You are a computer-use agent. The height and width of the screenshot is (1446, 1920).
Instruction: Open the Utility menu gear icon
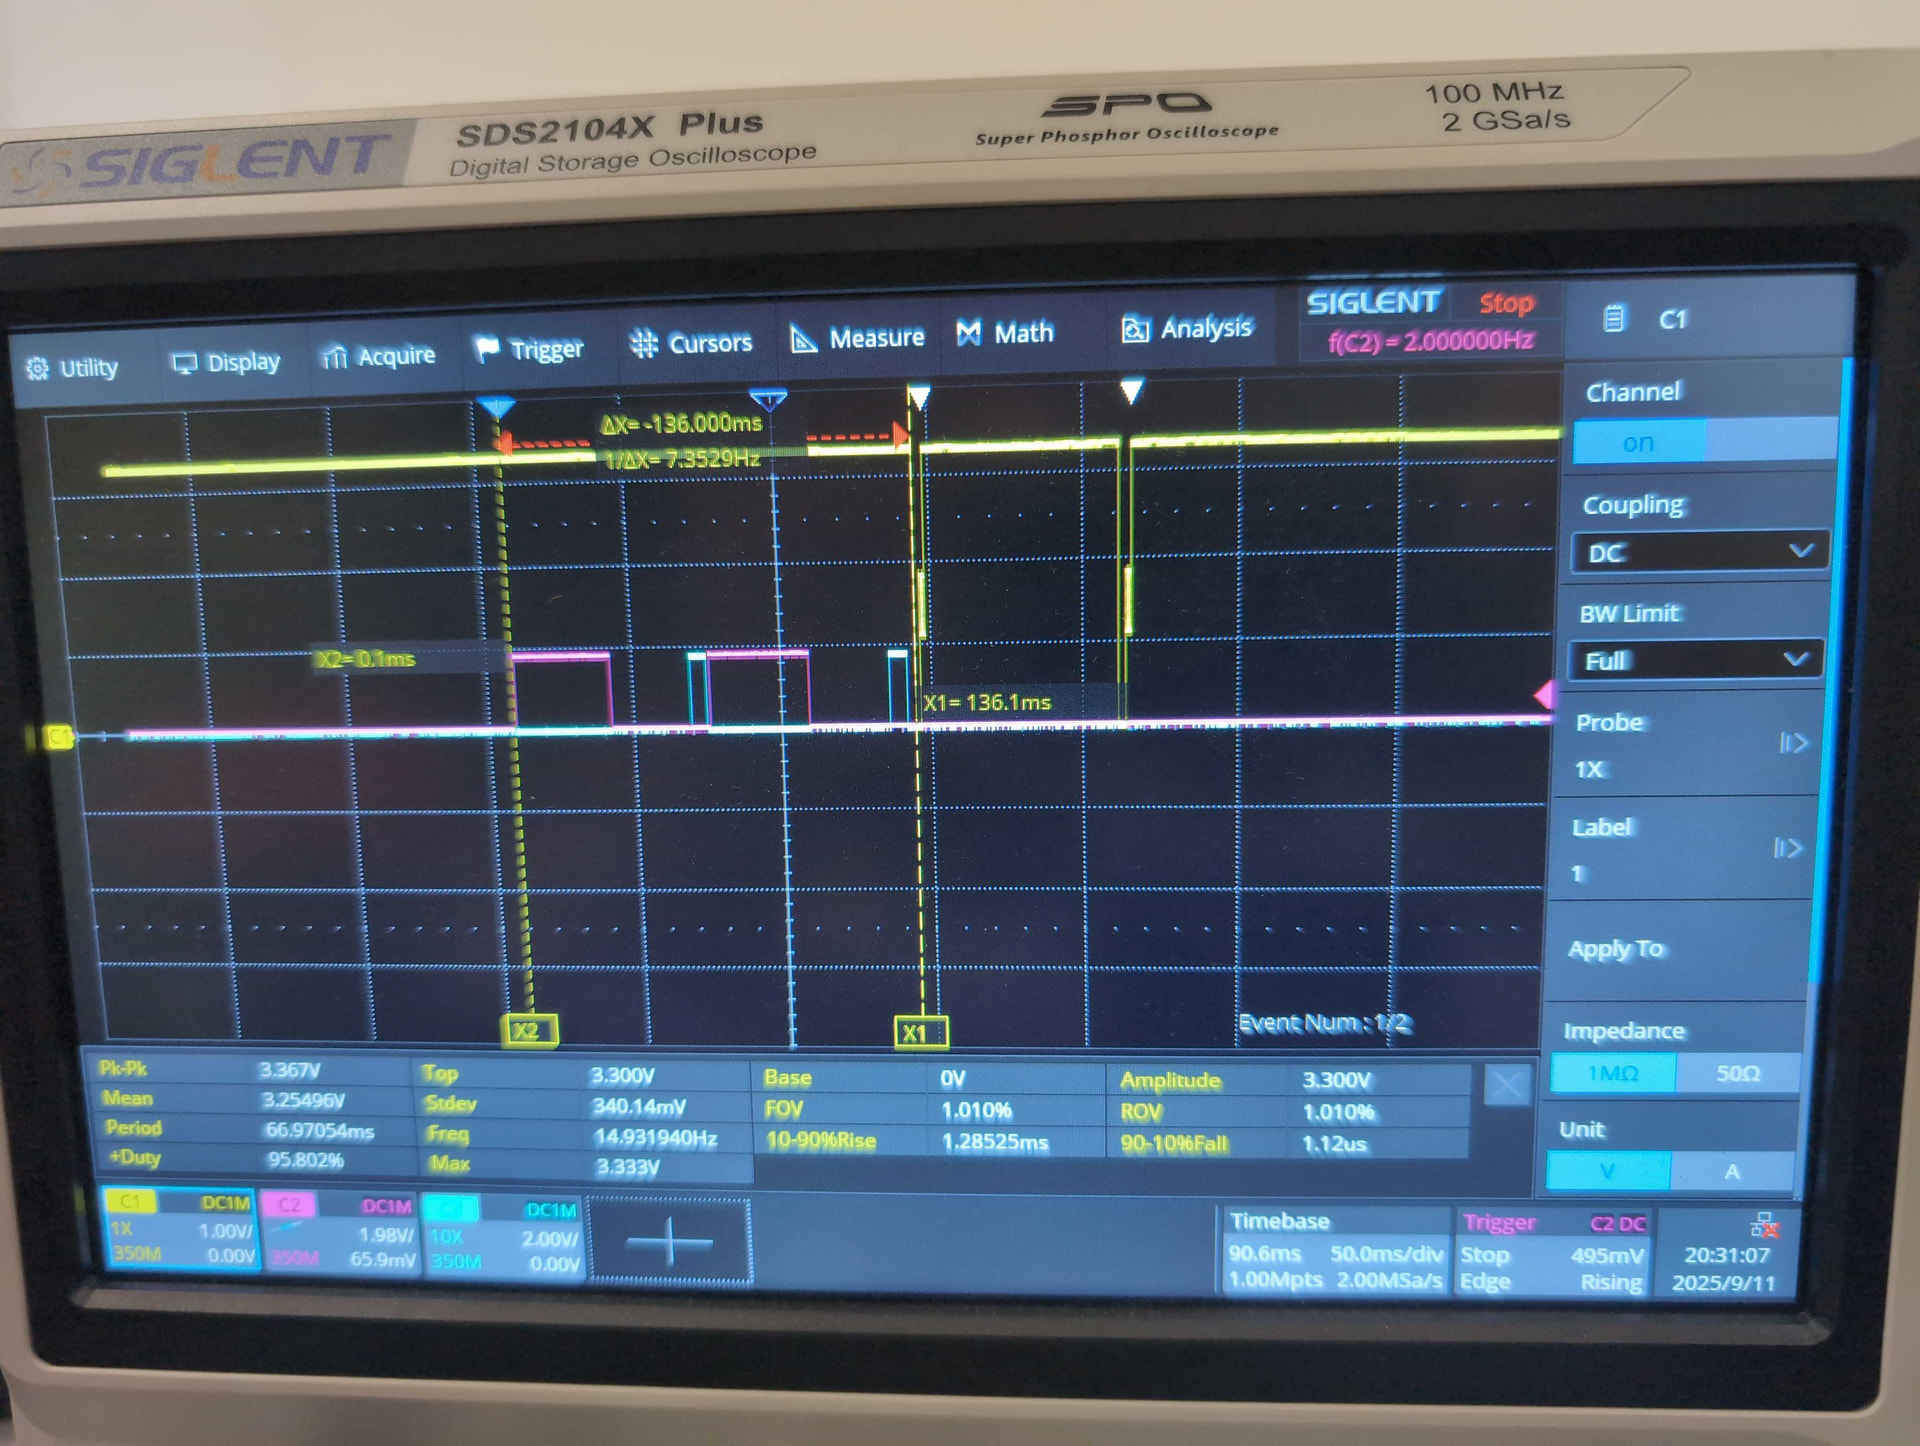pyautogui.click(x=38, y=369)
